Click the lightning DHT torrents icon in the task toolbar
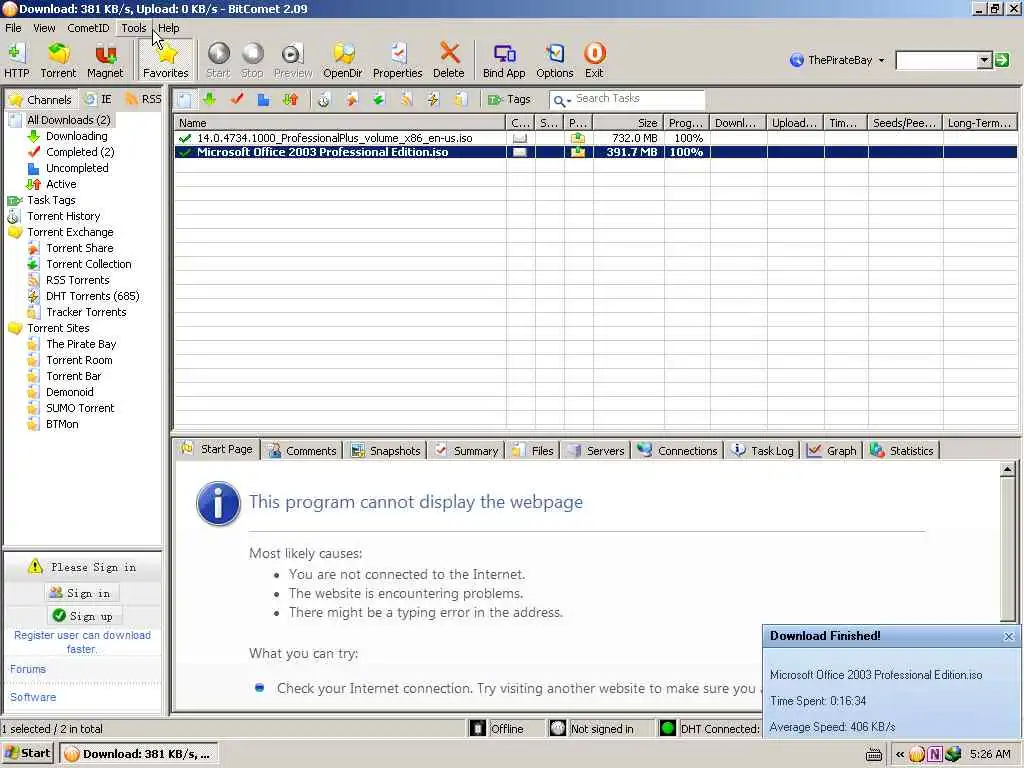The height and width of the screenshot is (768, 1024). (433, 99)
